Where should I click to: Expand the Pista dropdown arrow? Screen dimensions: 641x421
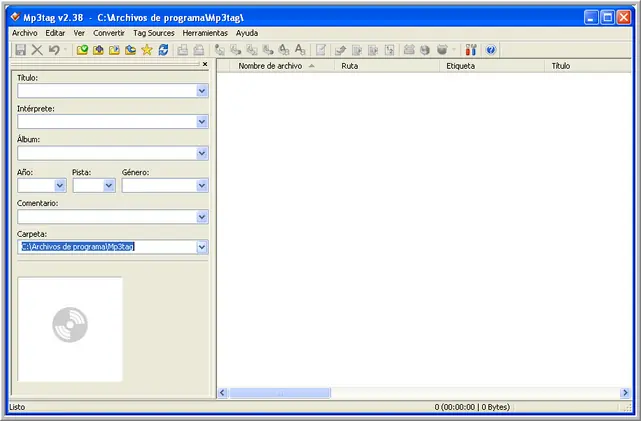[109, 186]
